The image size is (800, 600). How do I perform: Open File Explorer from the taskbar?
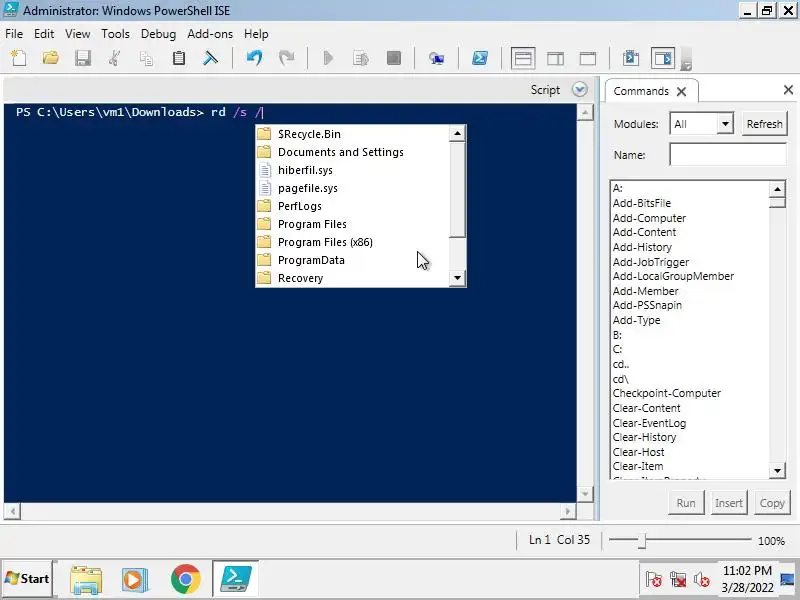pos(86,579)
